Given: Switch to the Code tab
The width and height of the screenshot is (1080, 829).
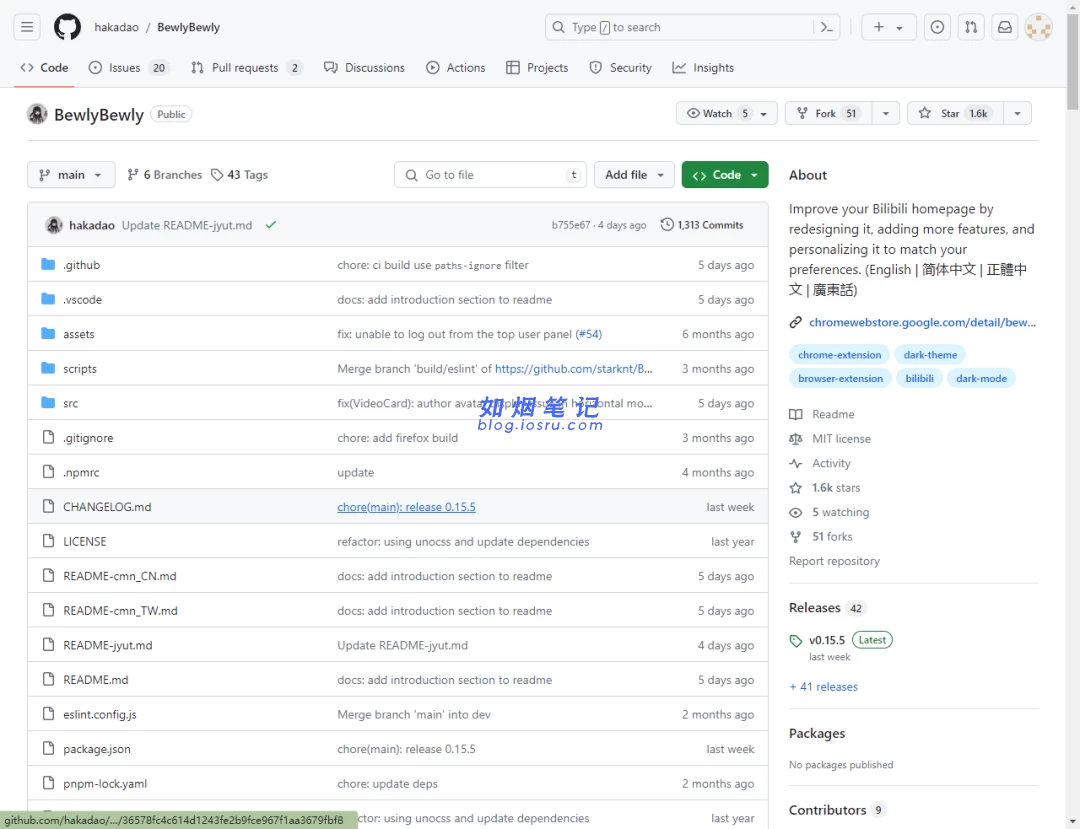Looking at the screenshot, I should [x=44, y=67].
